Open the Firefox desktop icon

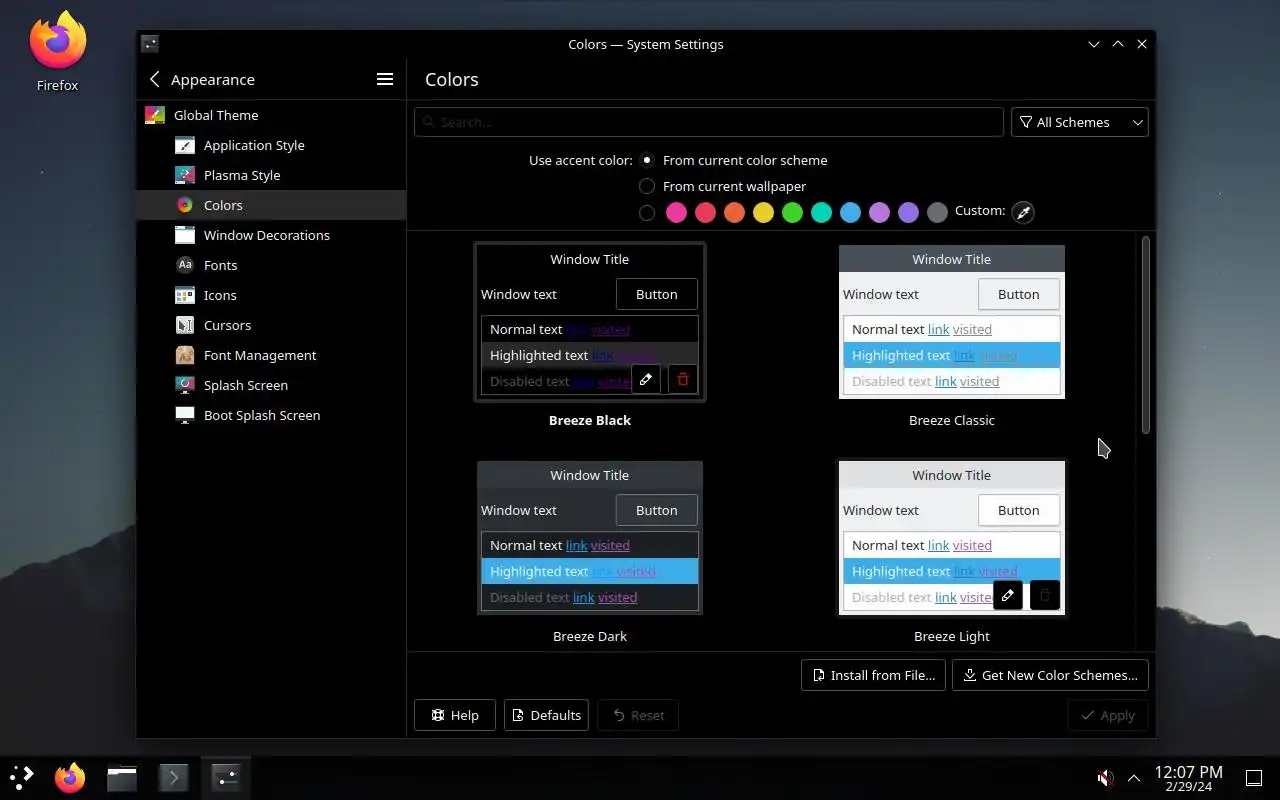coord(58,52)
